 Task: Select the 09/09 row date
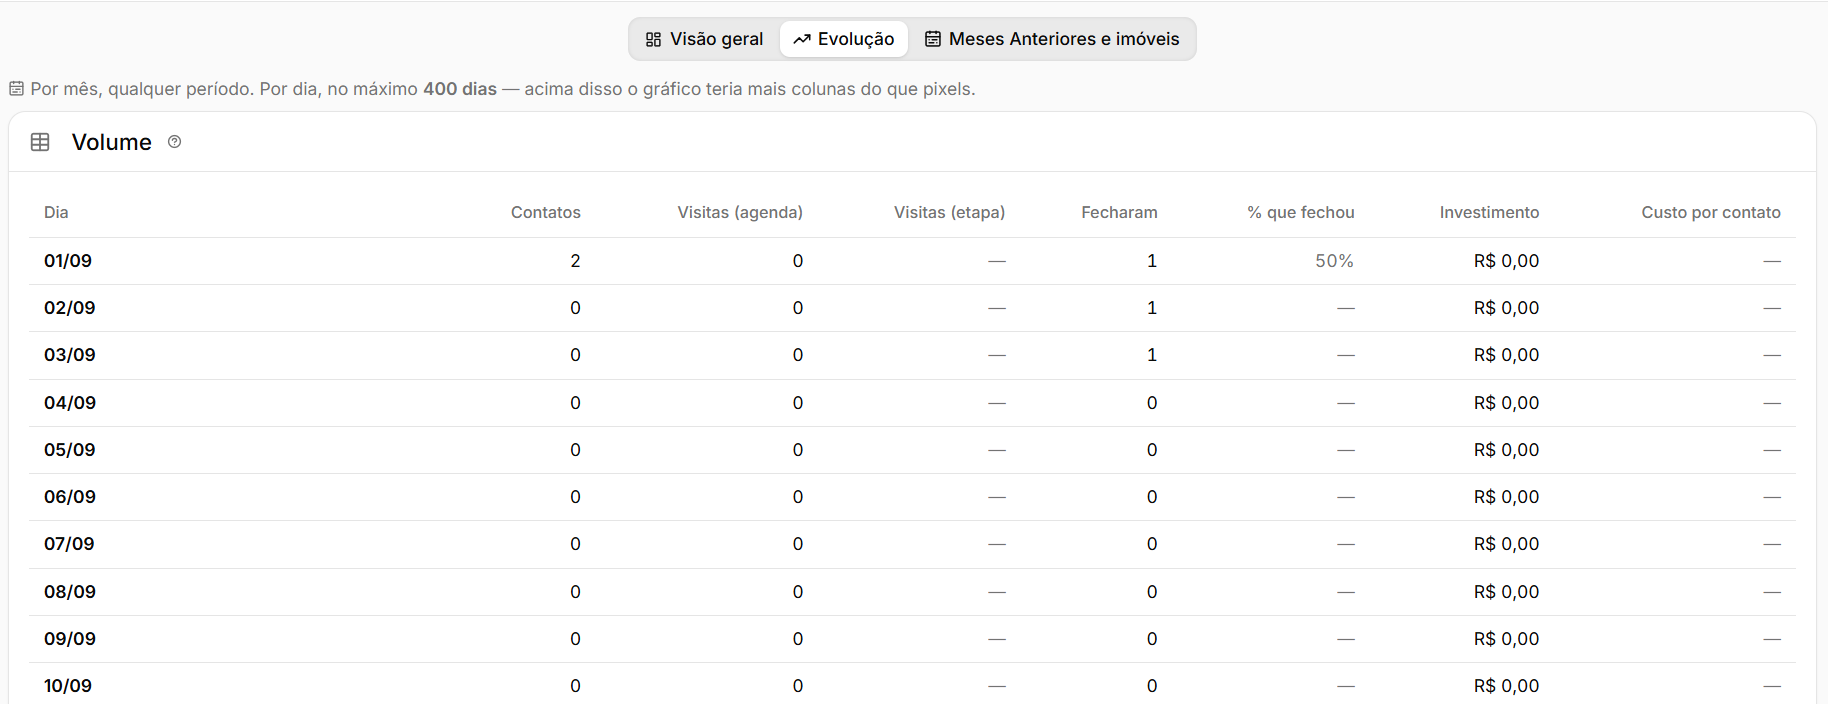point(70,639)
